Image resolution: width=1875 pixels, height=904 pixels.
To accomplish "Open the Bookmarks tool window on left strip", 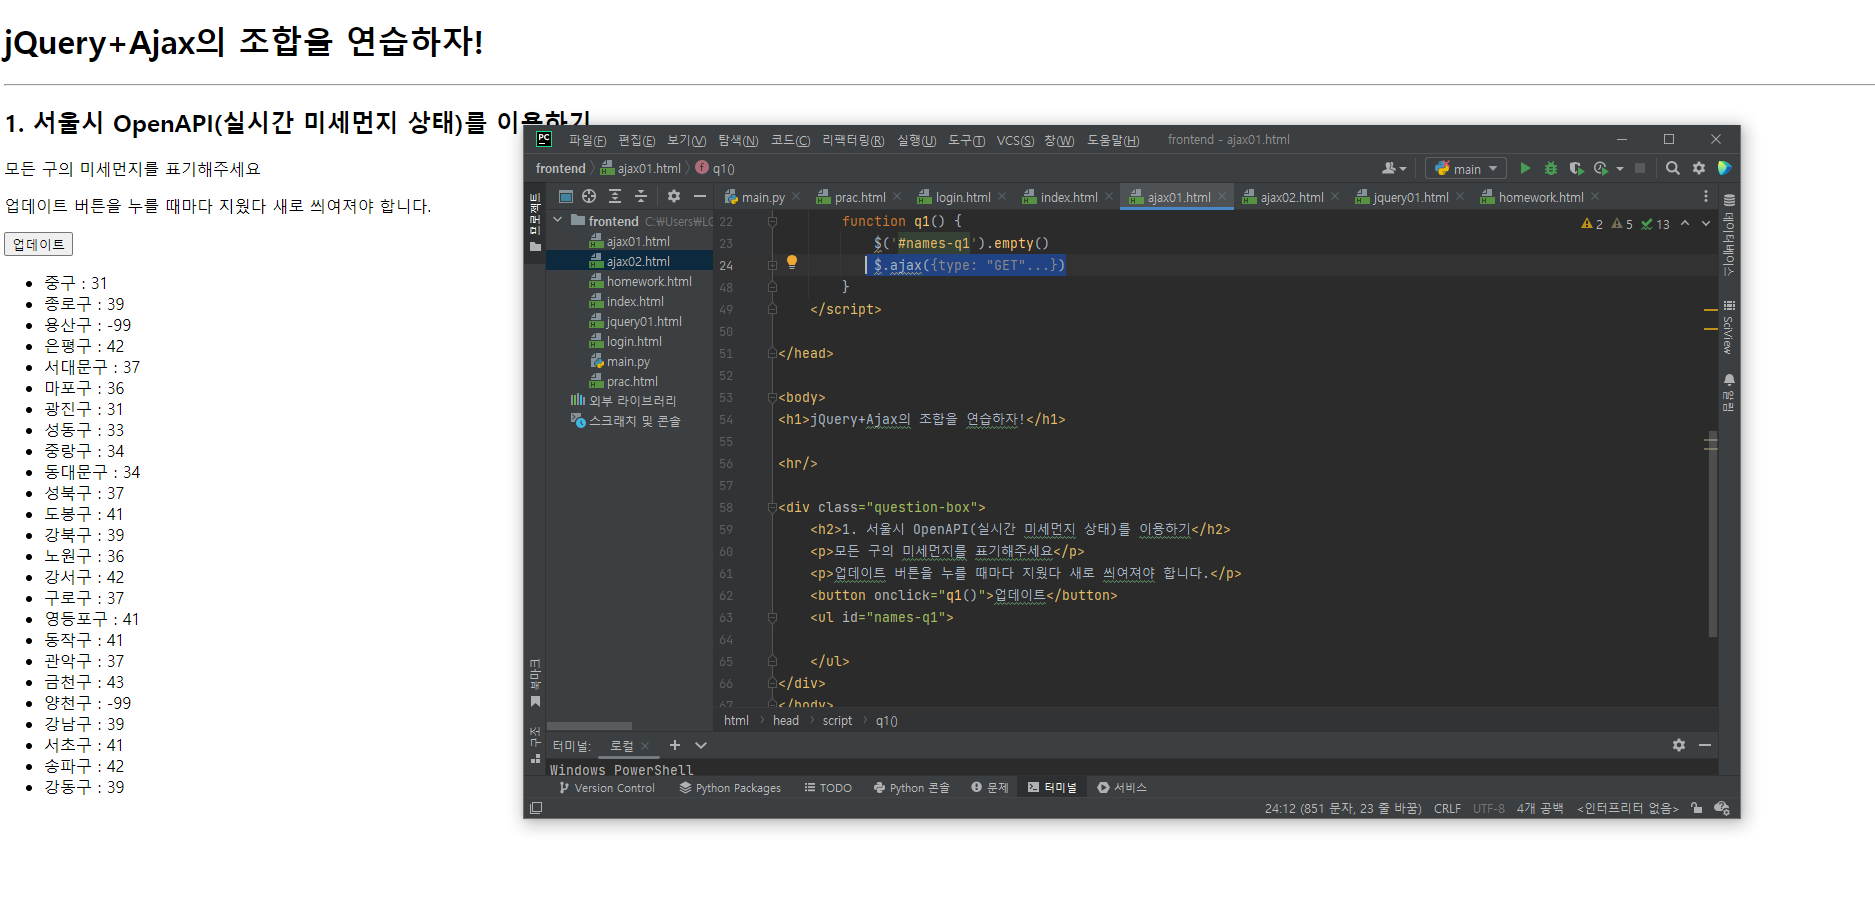I will [535, 682].
